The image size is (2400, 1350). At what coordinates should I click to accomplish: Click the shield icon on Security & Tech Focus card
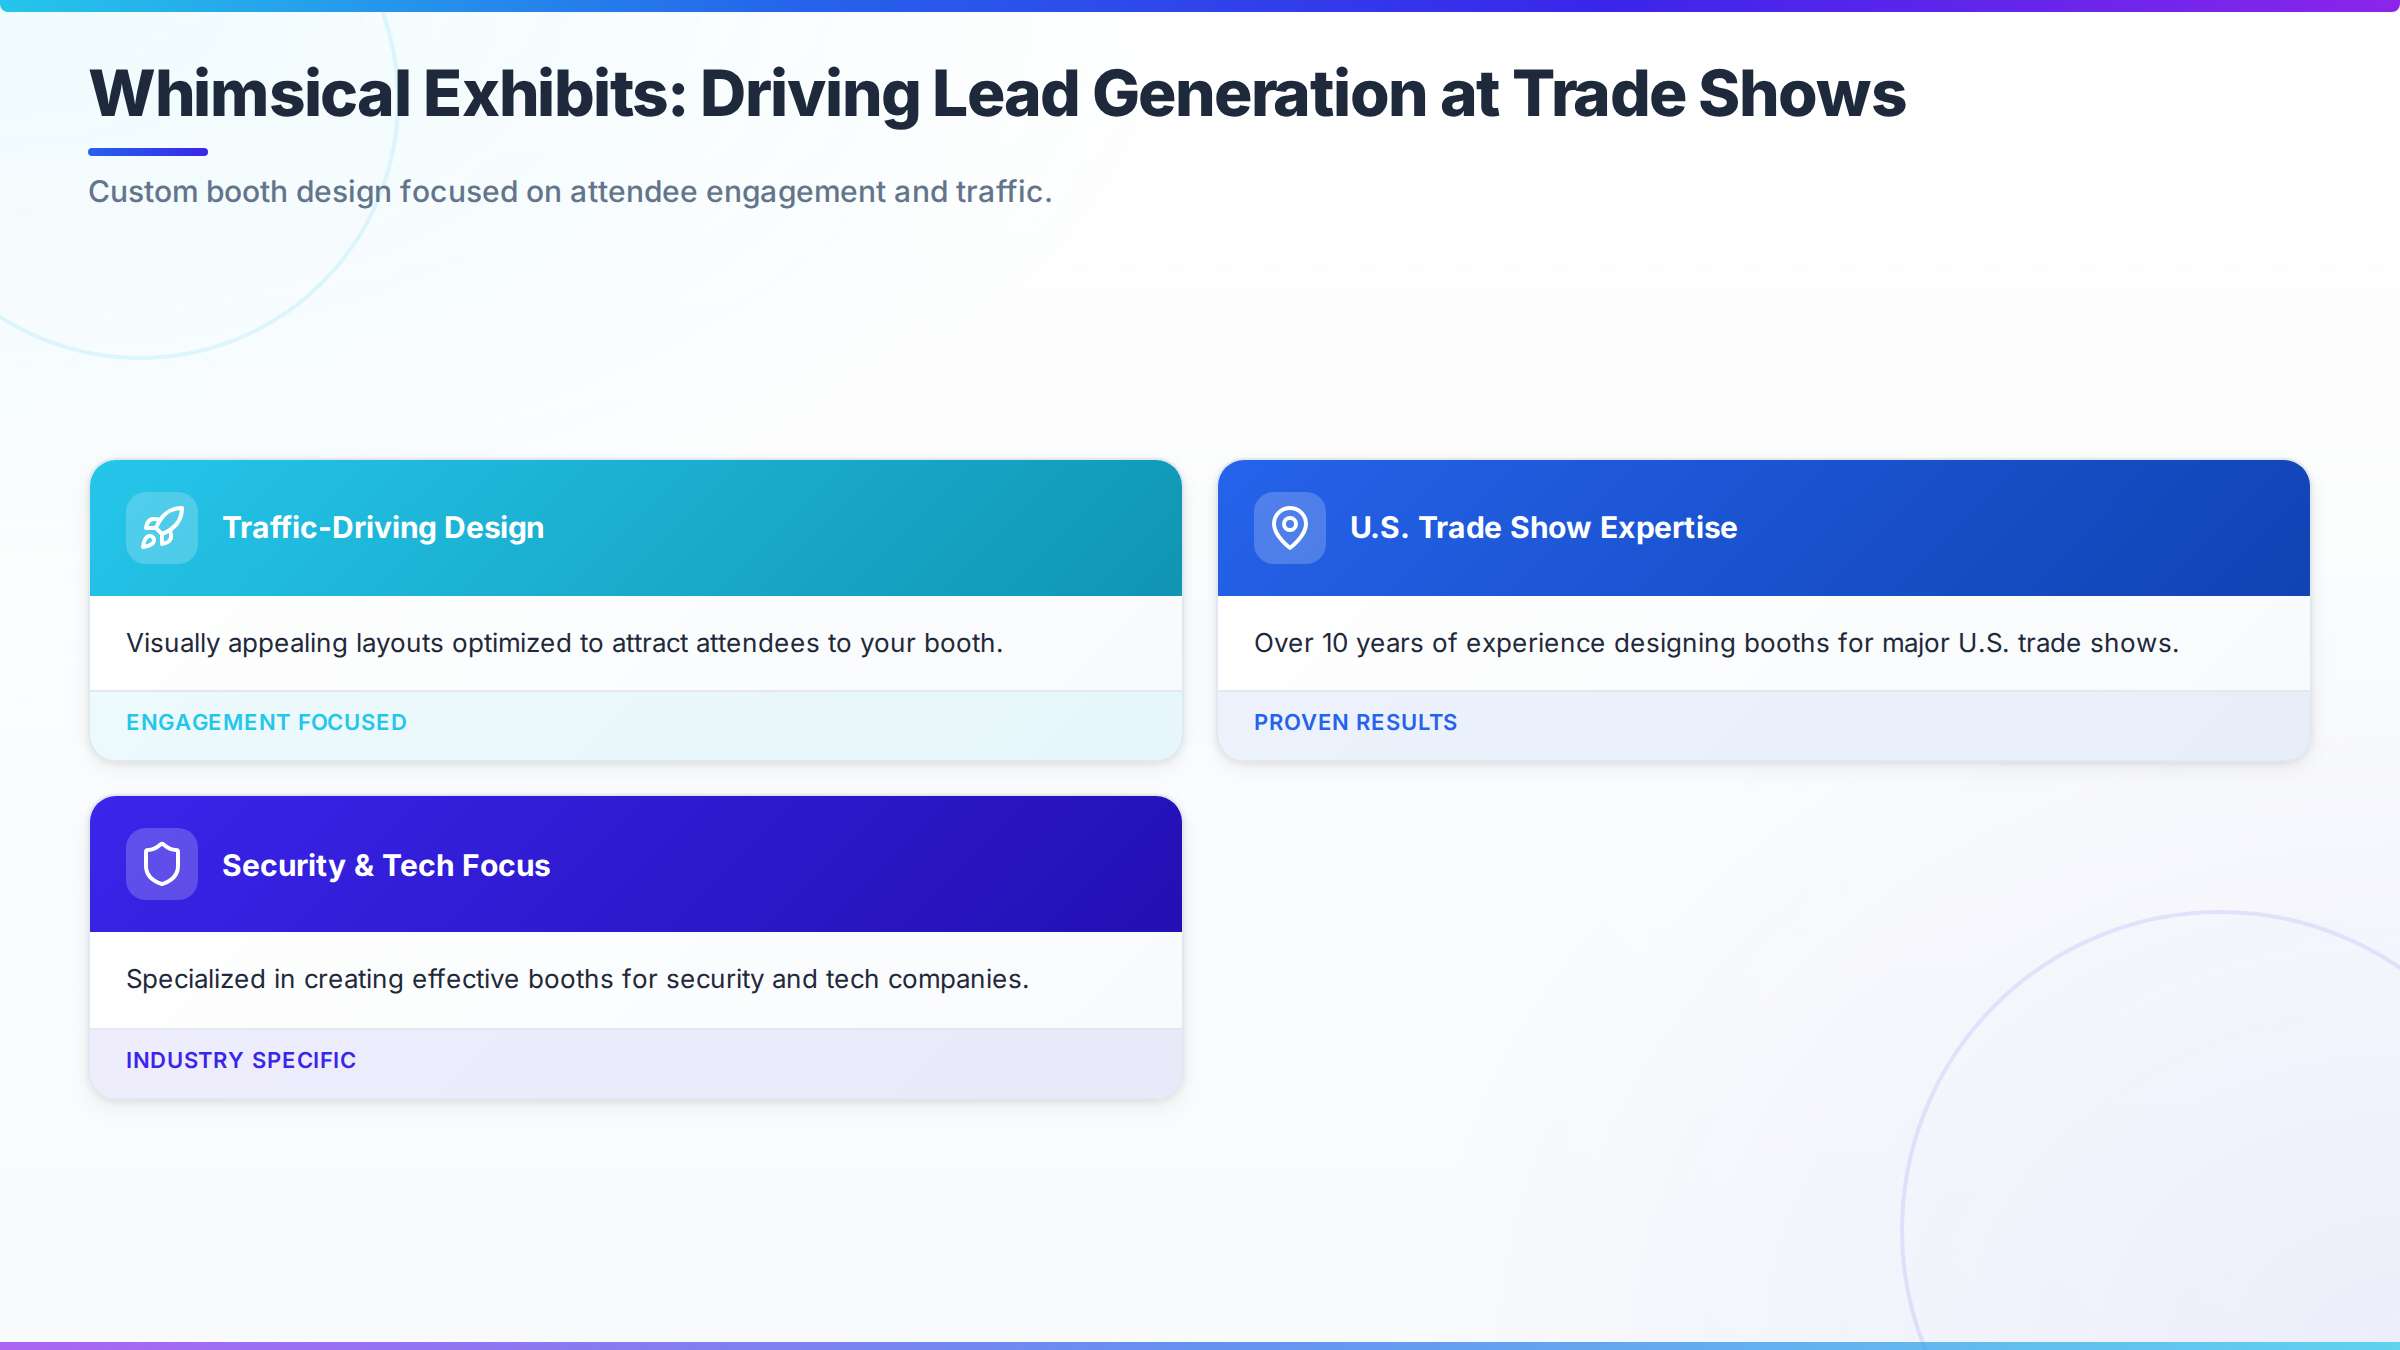(162, 864)
